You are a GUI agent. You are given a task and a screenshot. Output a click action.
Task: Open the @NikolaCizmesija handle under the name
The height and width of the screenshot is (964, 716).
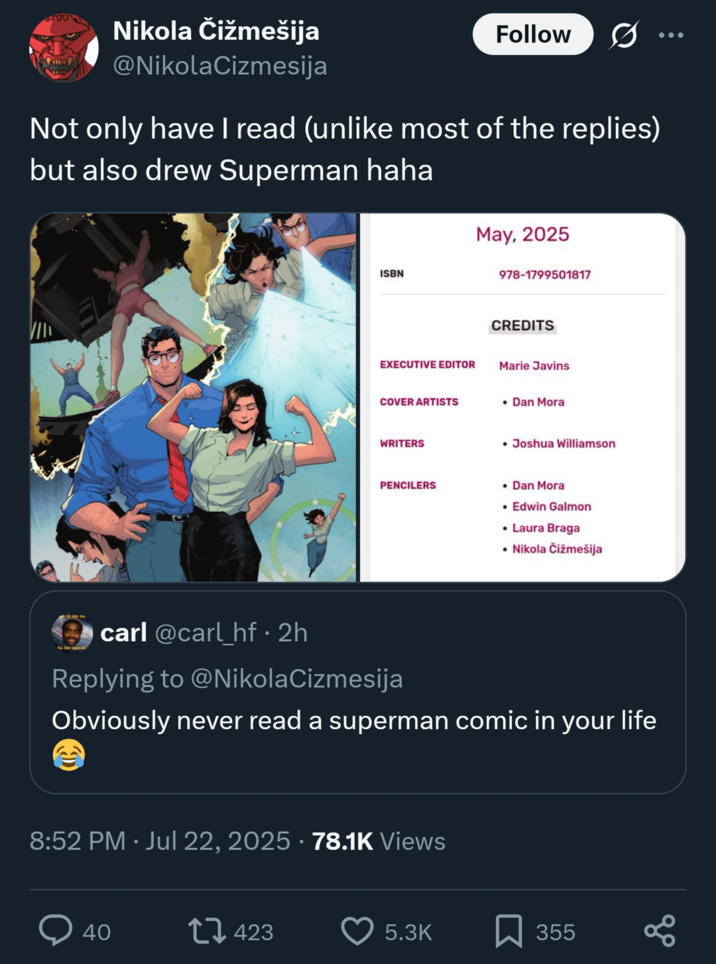coord(219,67)
